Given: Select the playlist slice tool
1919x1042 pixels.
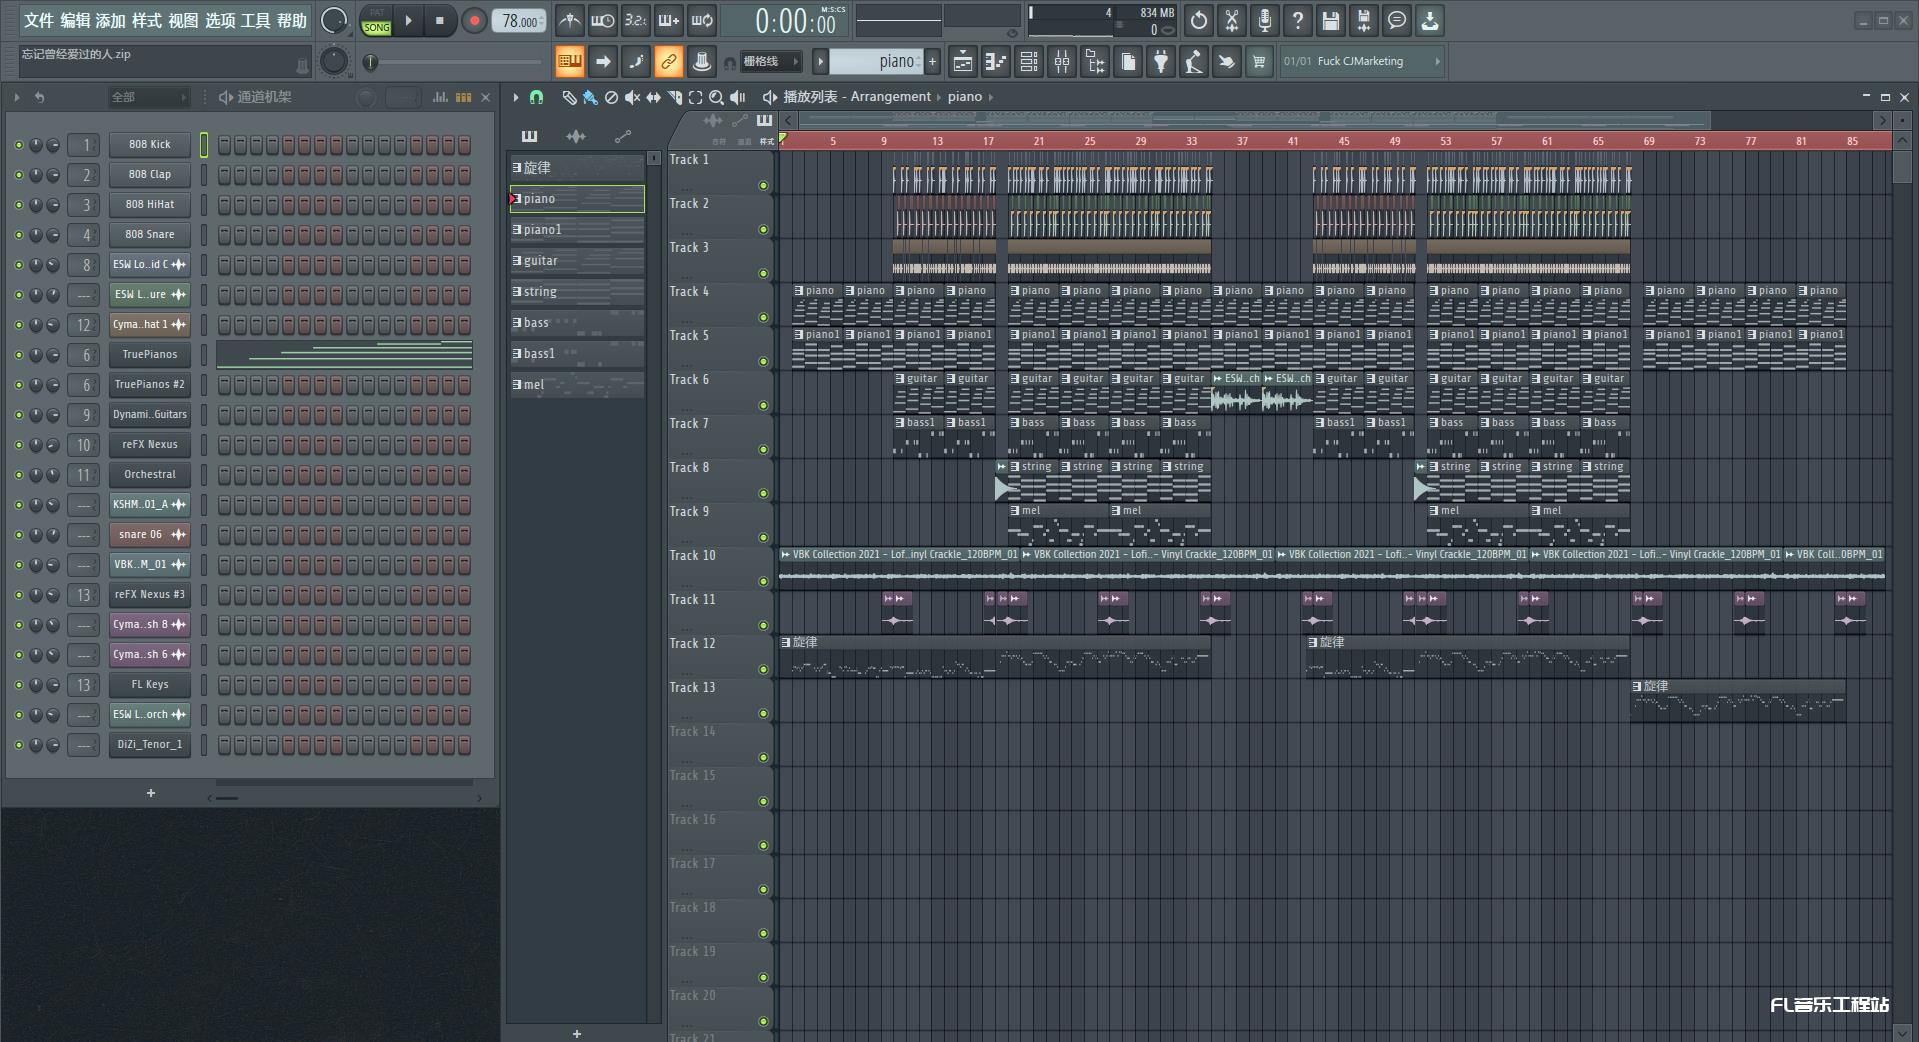Looking at the screenshot, I should pos(674,97).
